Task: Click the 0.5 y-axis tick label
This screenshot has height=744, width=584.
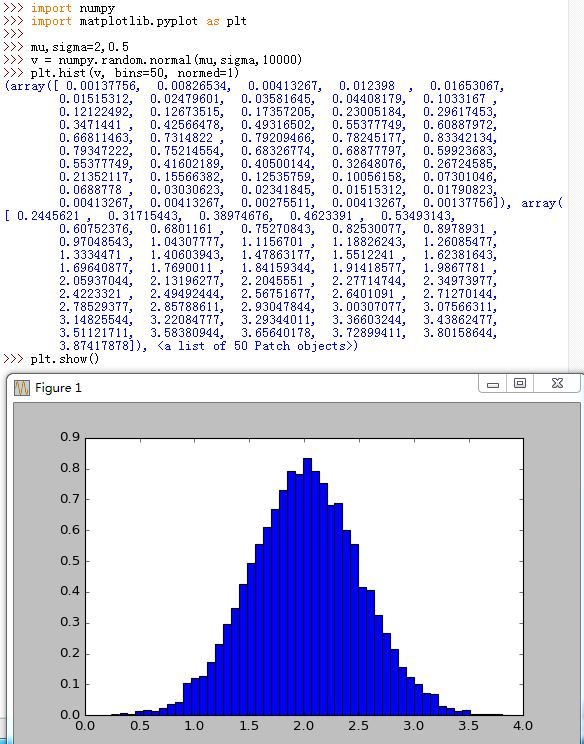Action: 70,561
